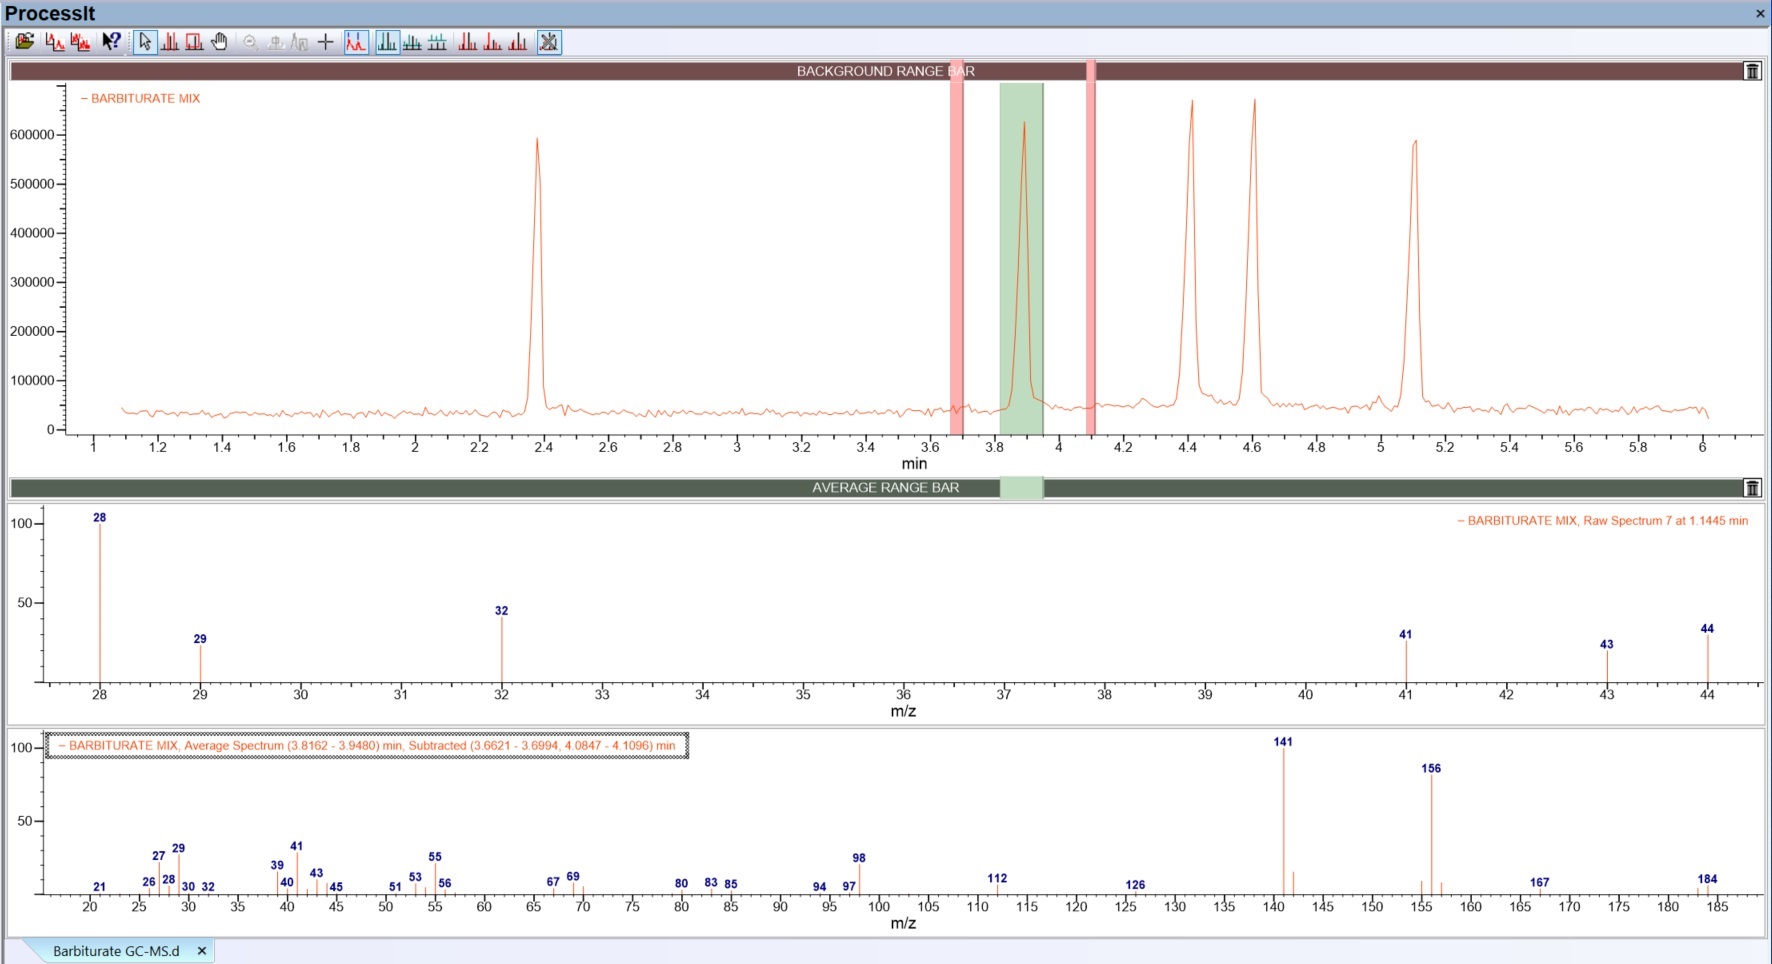Delete the average range using trash icon
The height and width of the screenshot is (964, 1772).
pyautogui.click(x=1752, y=488)
